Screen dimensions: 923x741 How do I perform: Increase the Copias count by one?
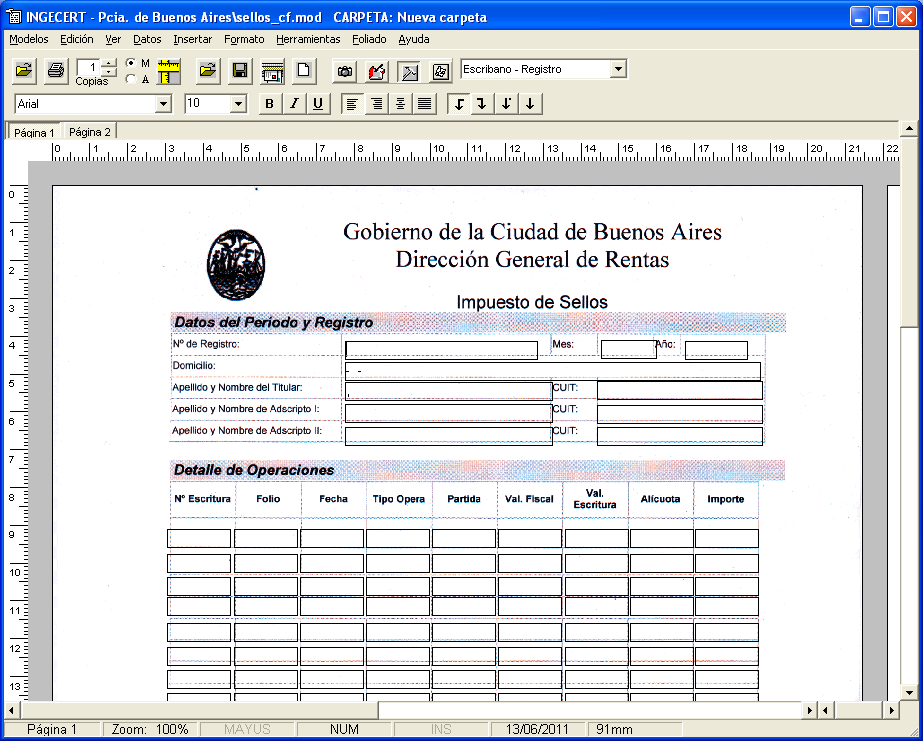(109, 63)
